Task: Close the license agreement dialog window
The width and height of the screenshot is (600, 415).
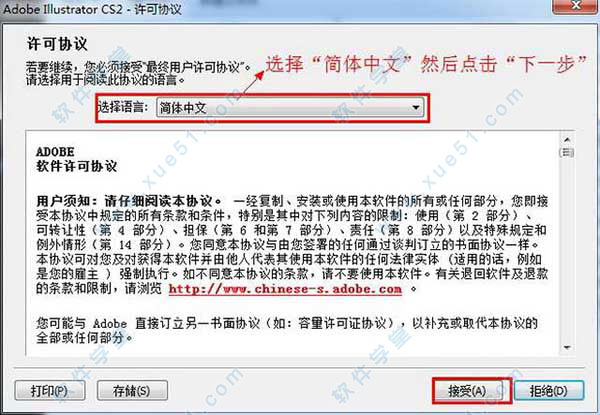Action: pyautogui.click(x=575, y=6)
